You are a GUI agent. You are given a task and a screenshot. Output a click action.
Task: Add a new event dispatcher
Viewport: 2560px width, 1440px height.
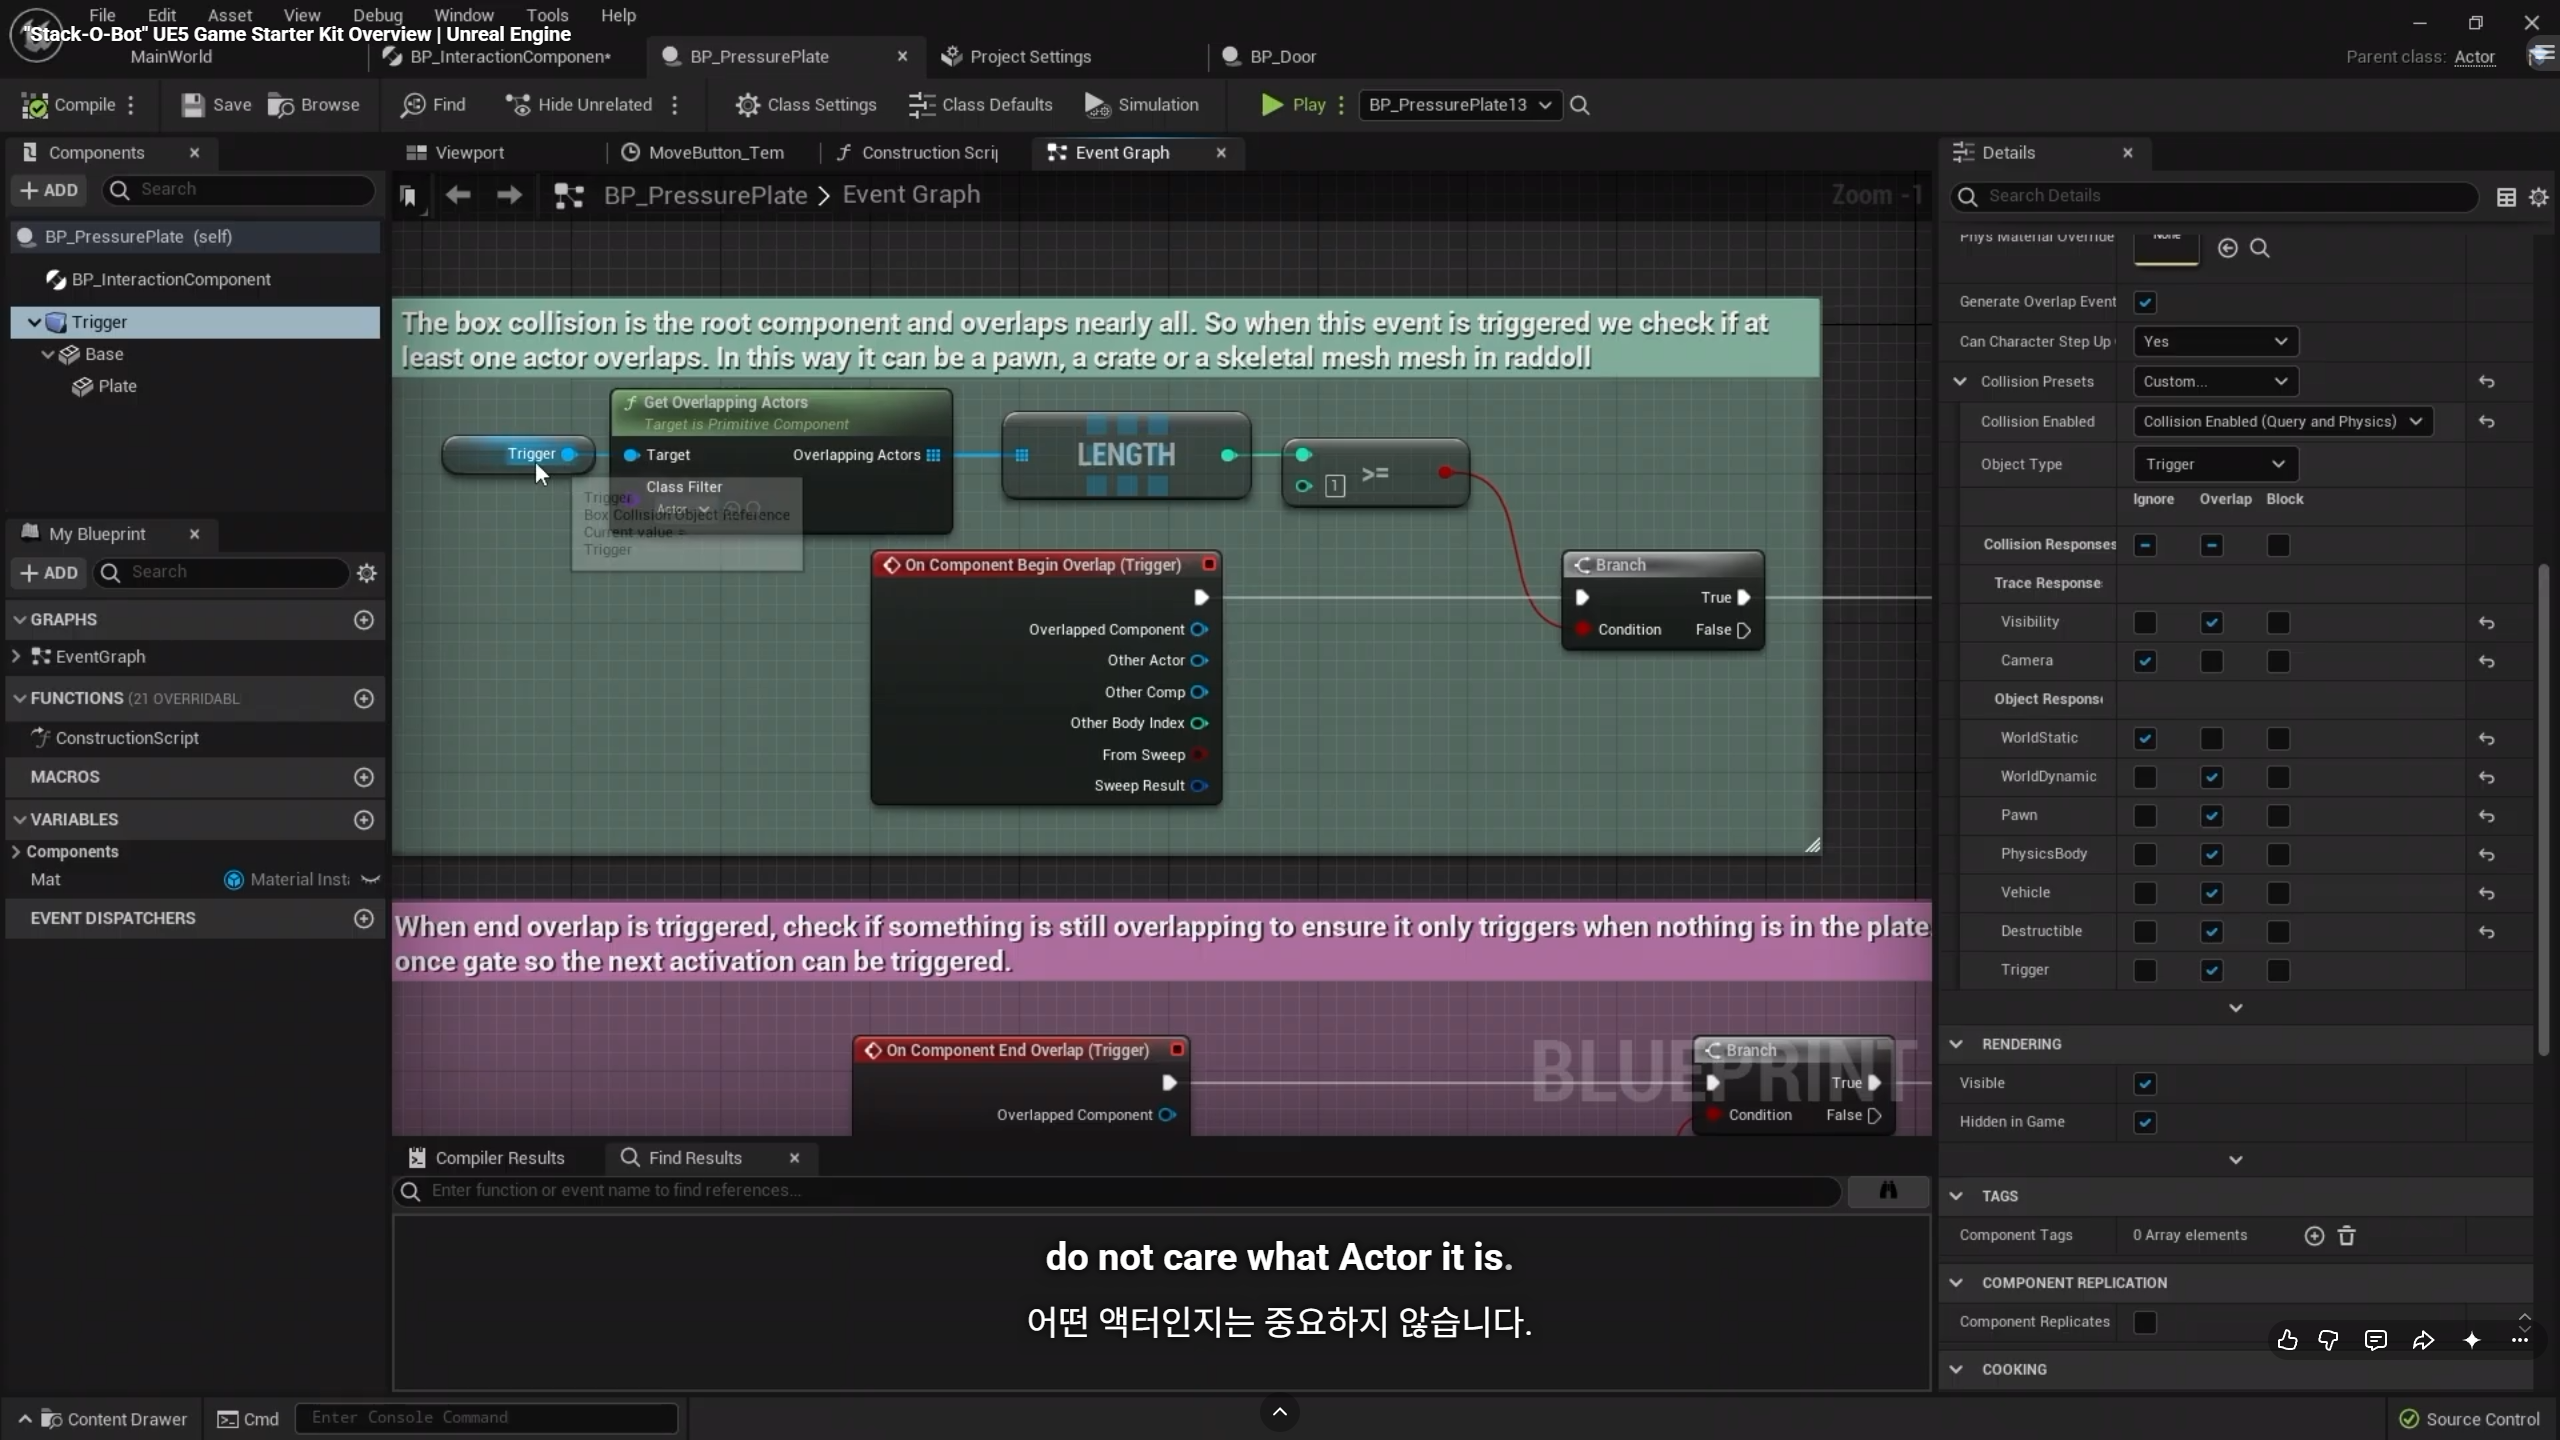point(364,918)
